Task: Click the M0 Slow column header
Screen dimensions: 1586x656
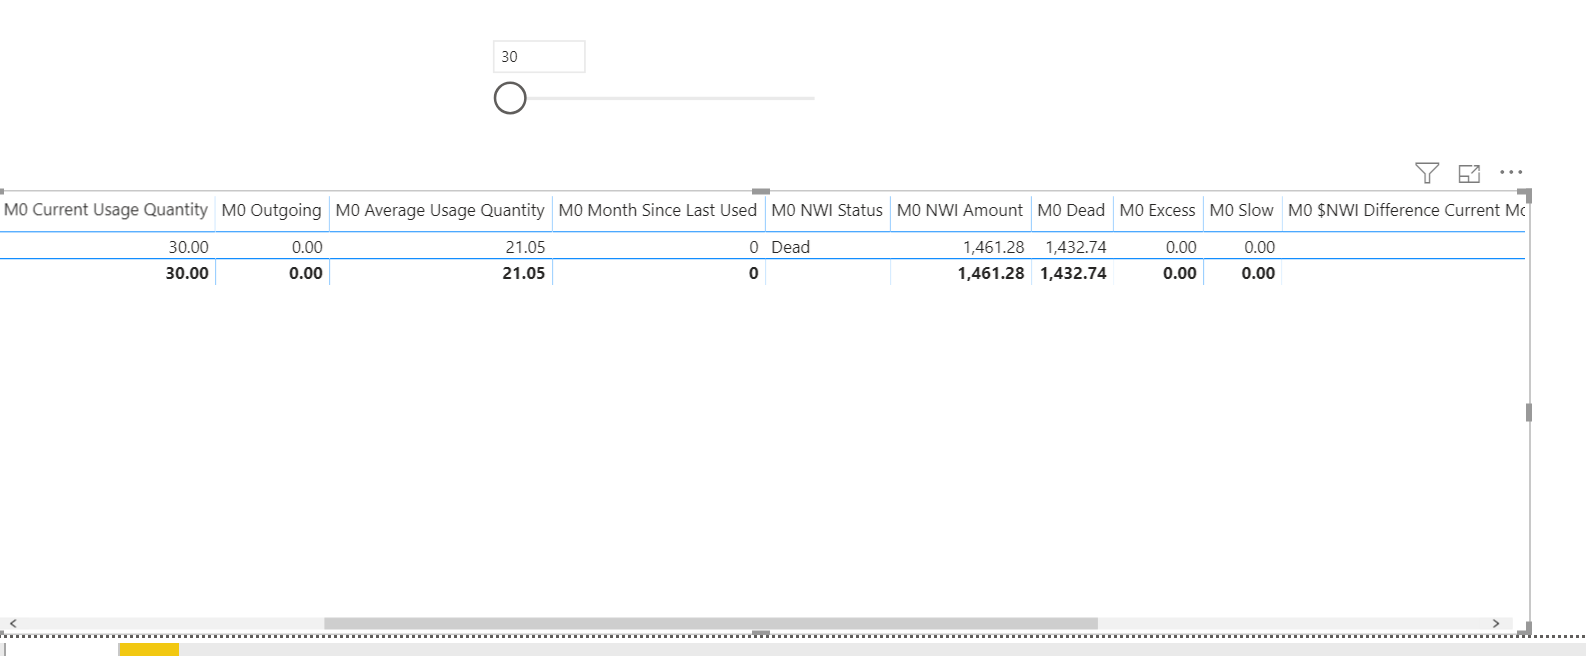Action: (1242, 210)
